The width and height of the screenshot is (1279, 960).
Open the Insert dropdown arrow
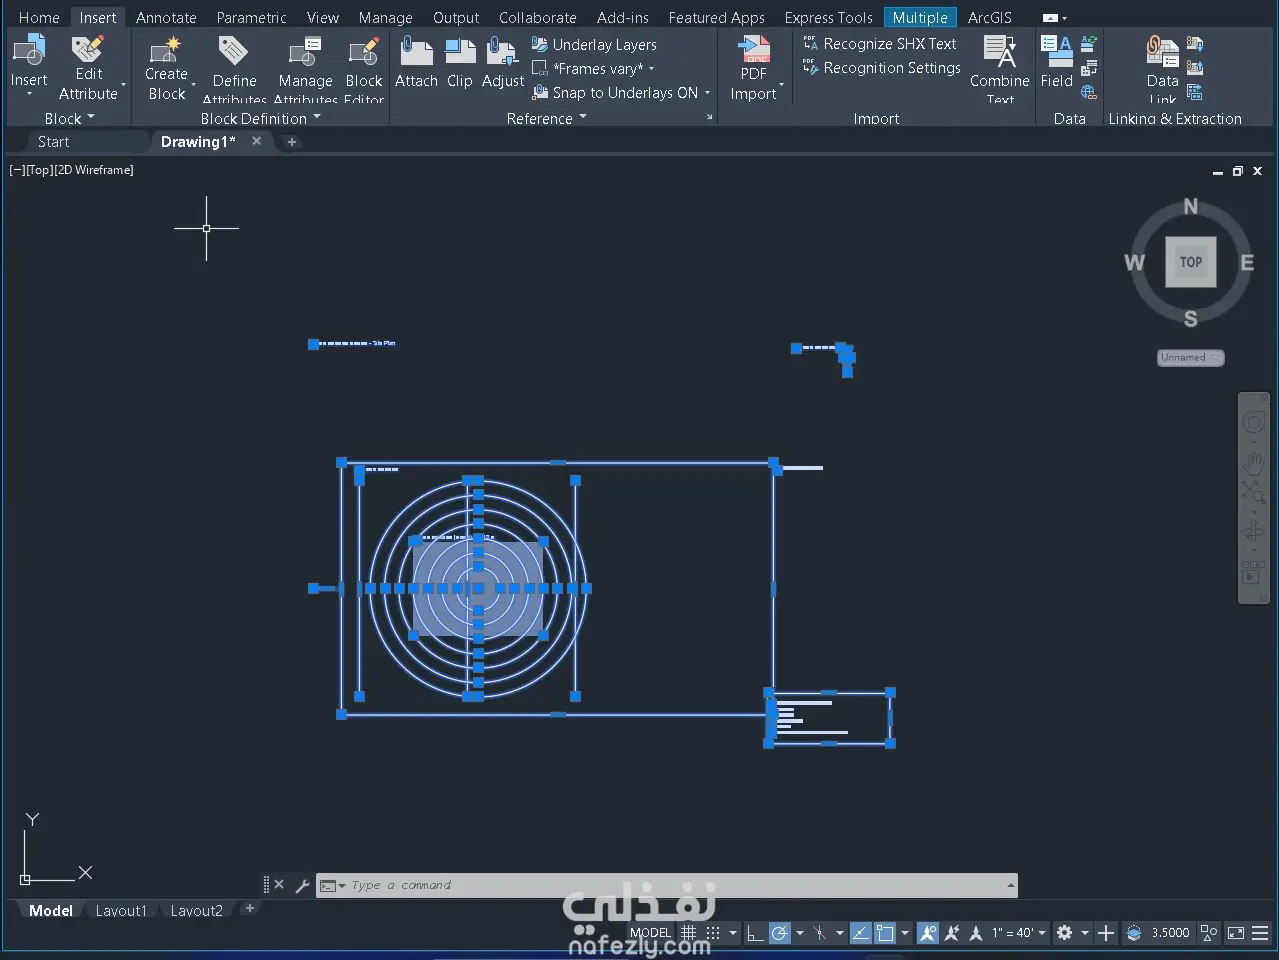pyautogui.click(x=29, y=94)
